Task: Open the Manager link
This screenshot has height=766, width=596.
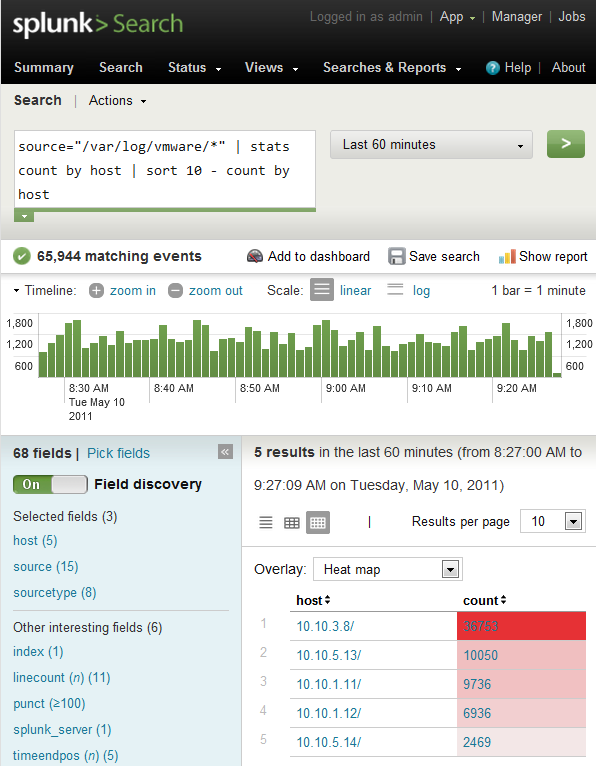Action: tap(517, 17)
